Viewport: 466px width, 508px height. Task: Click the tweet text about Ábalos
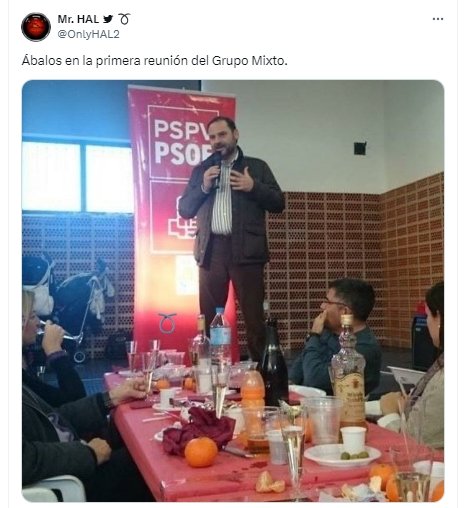click(154, 61)
